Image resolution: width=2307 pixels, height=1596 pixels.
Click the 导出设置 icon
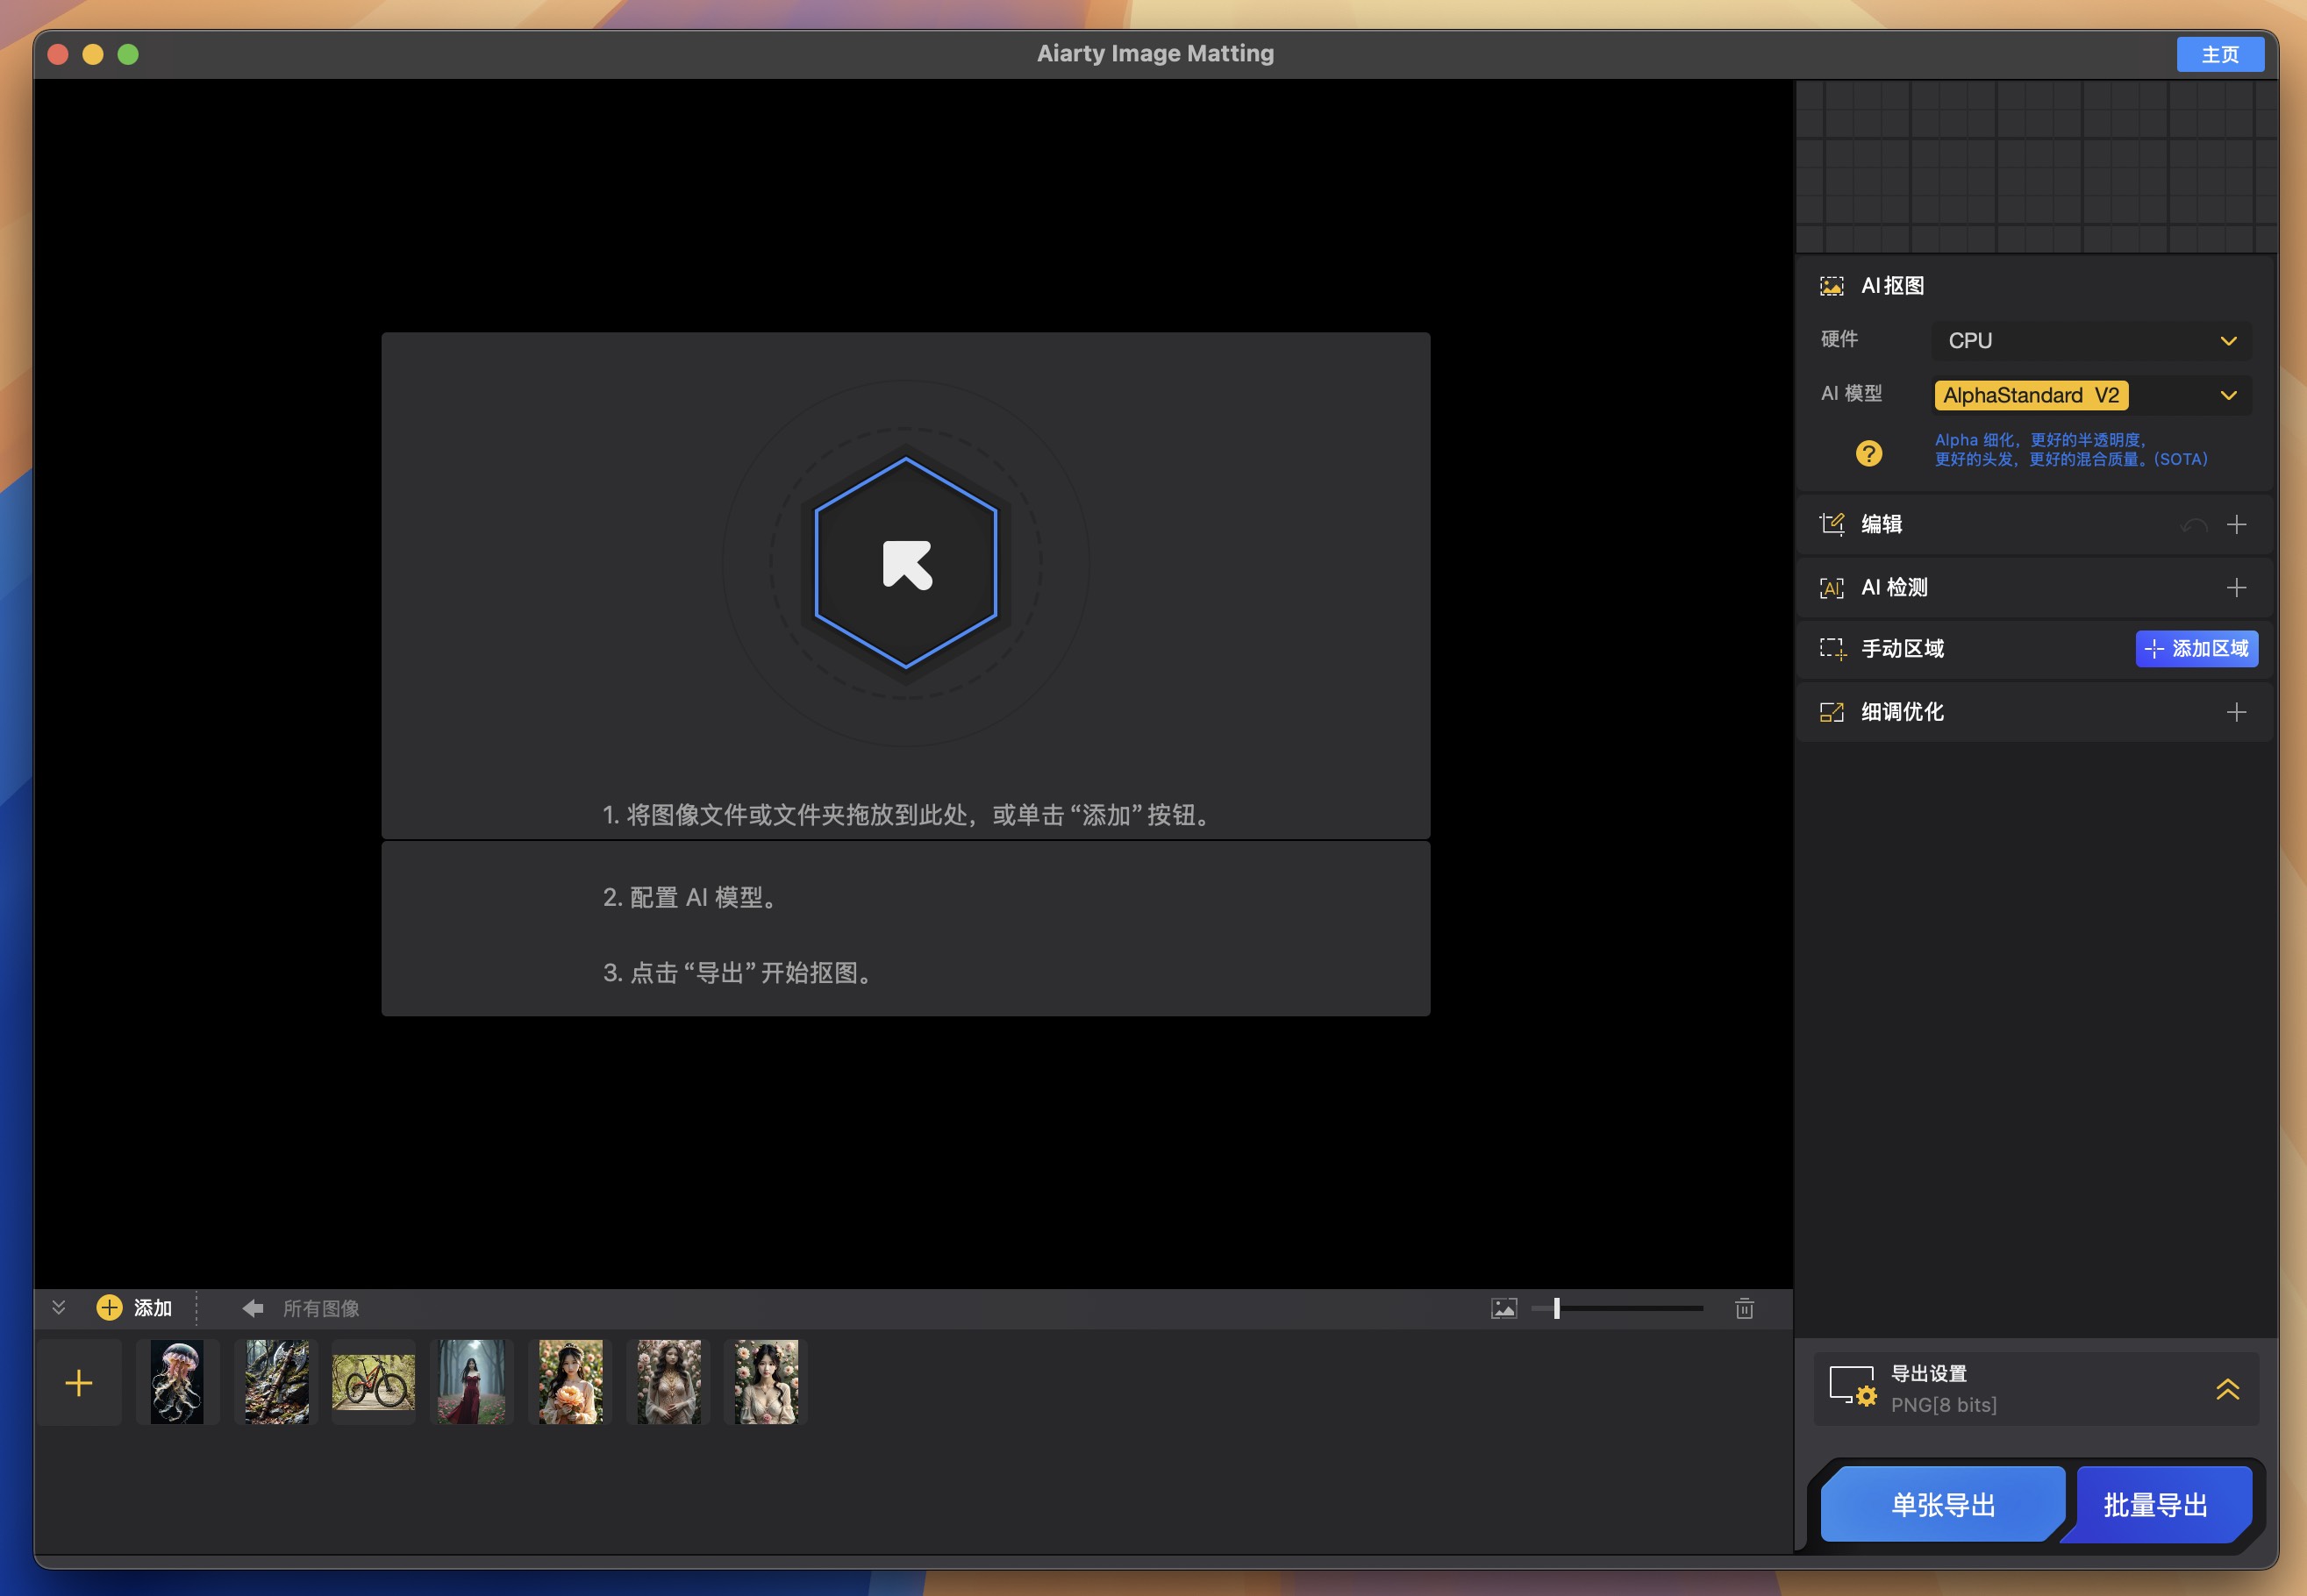[x=1853, y=1387]
